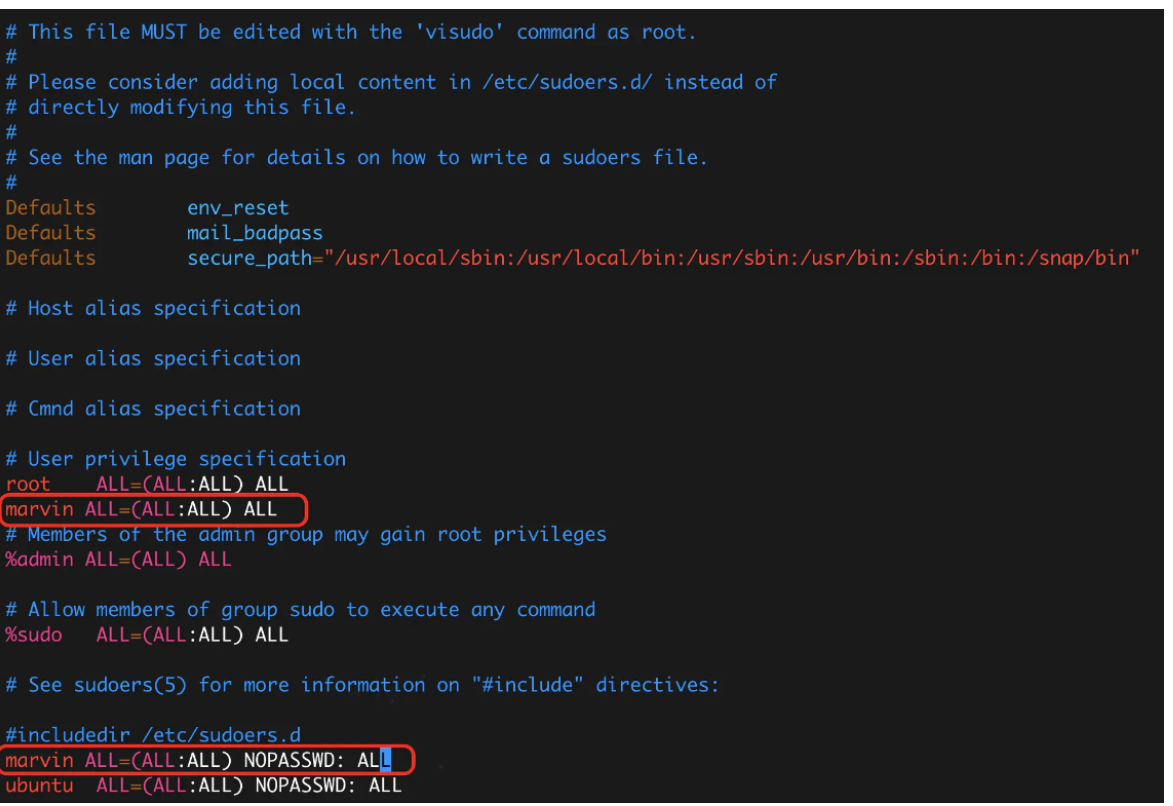Click the '# Cmnd alias specification' comment
Screen dimensions: 1173x806
[x=153, y=408]
